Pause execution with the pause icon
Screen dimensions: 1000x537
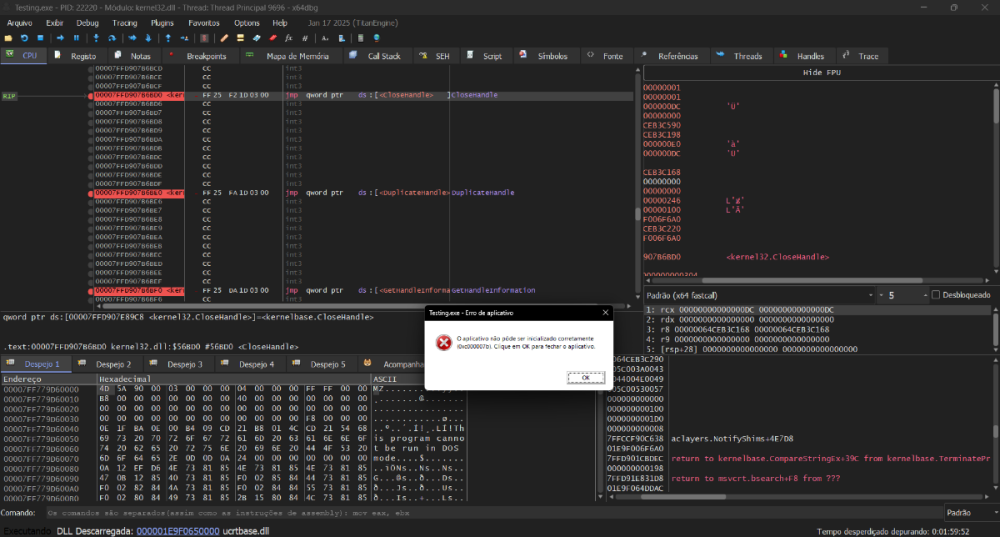[75, 38]
